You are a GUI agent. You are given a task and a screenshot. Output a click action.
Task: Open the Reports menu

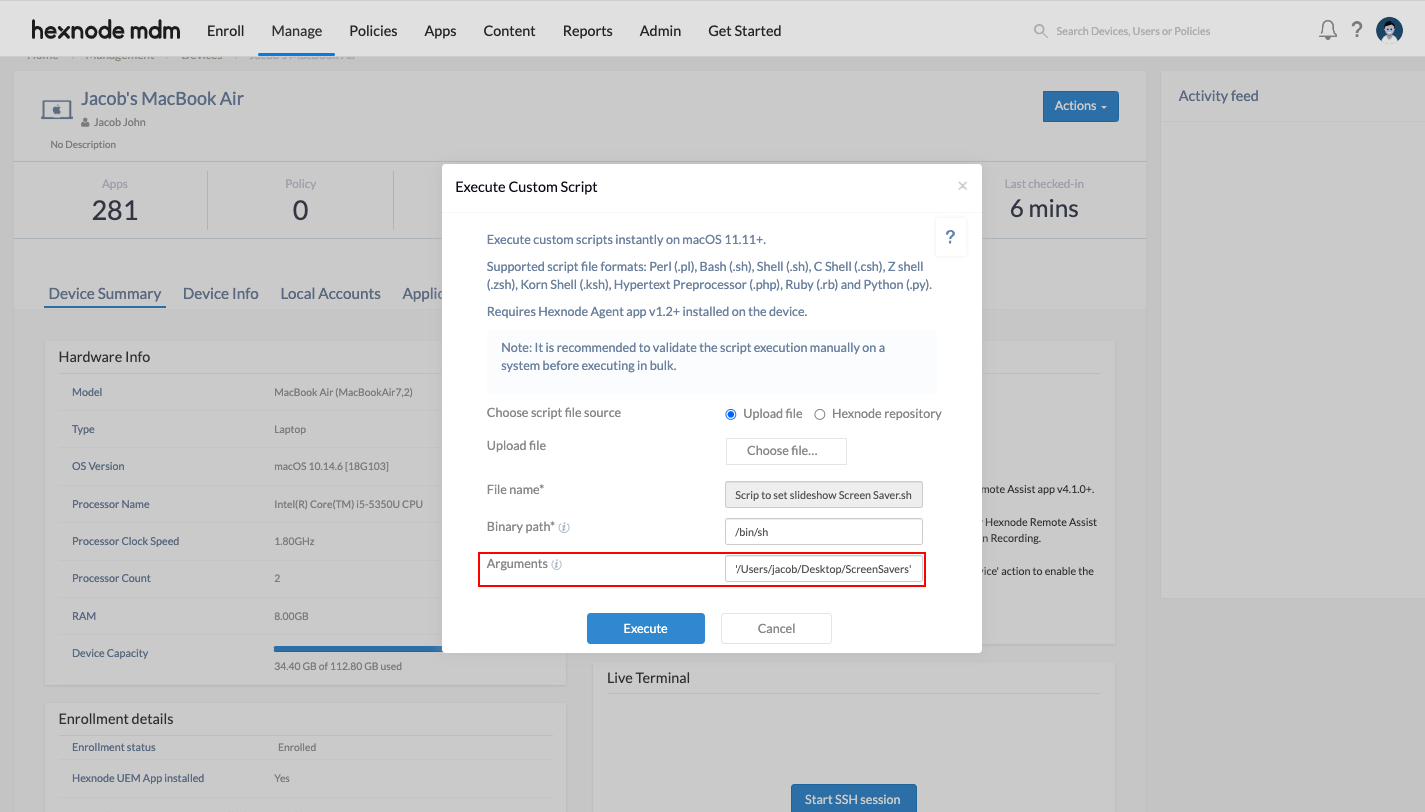coord(588,30)
